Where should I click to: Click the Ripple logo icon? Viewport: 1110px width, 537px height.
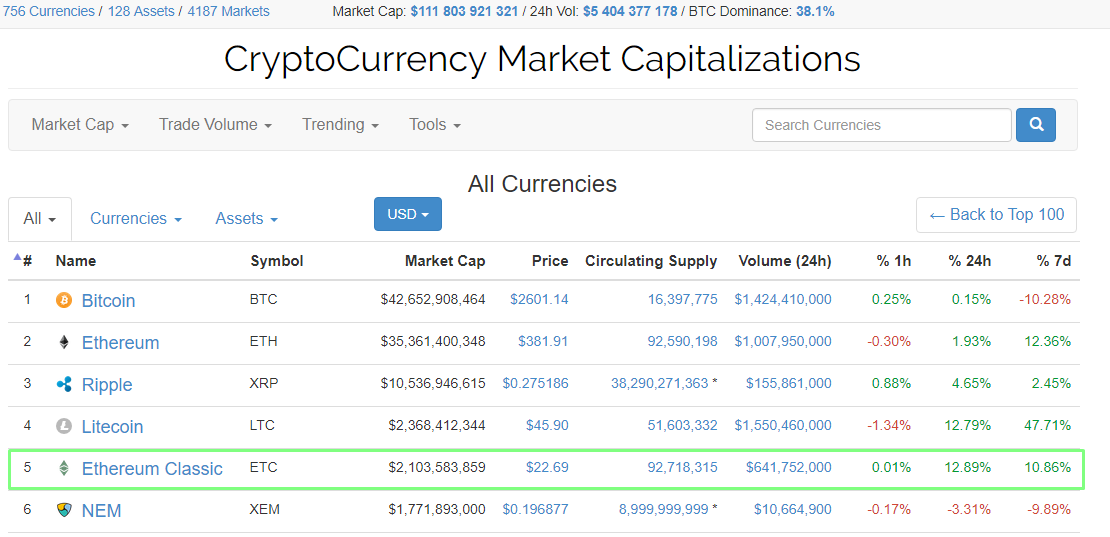64,384
